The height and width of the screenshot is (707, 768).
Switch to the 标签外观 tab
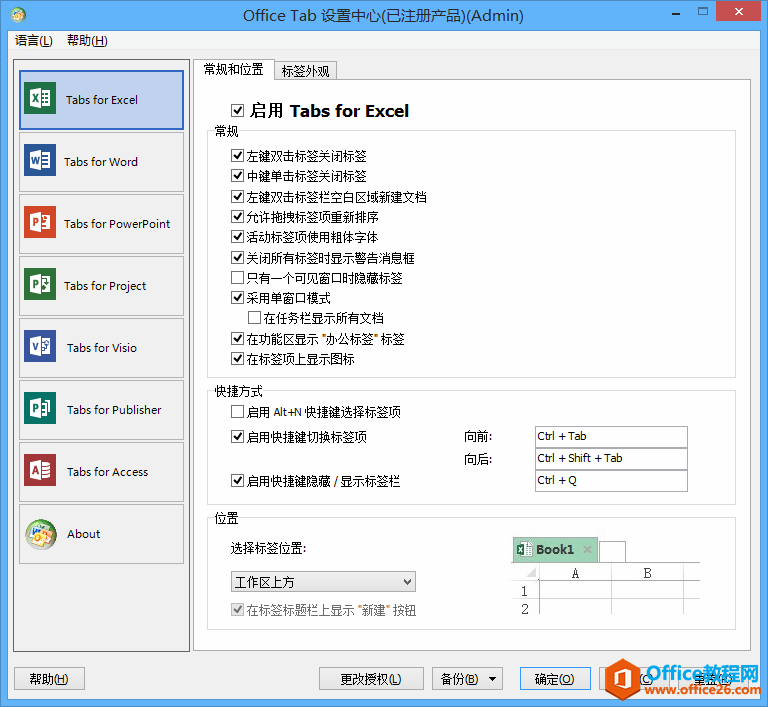[x=306, y=71]
